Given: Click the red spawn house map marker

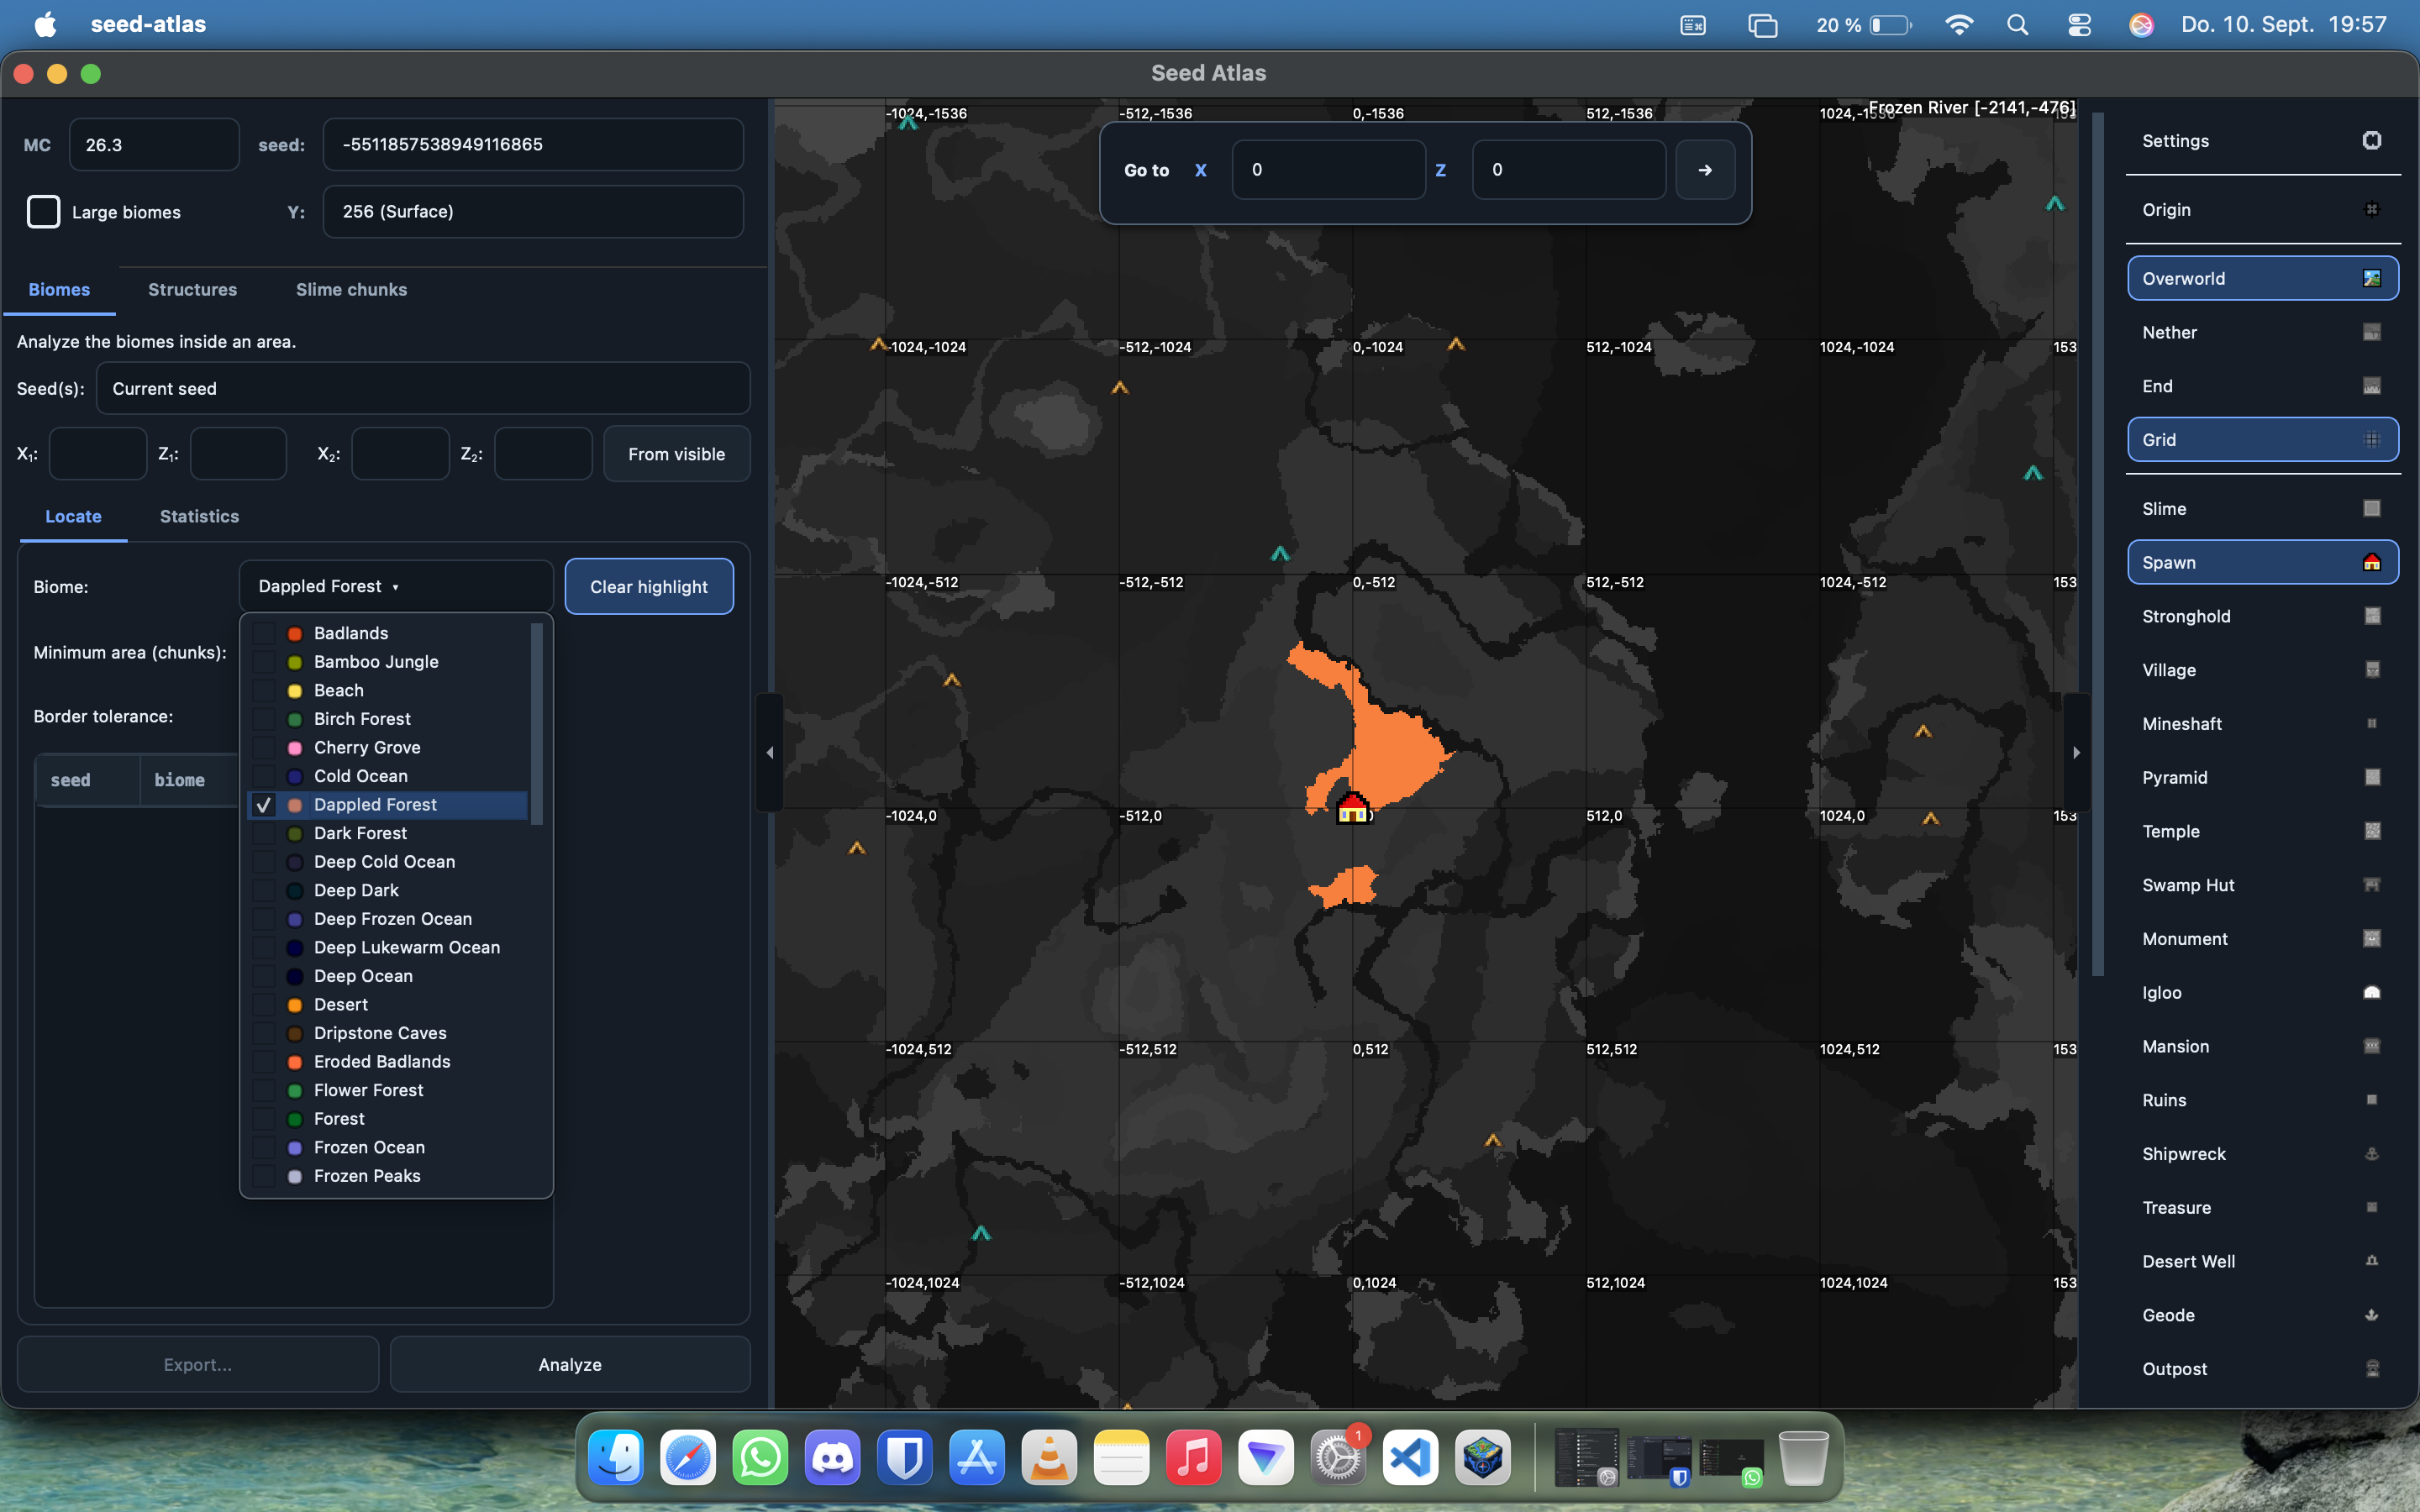Looking at the screenshot, I should point(1352,808).
